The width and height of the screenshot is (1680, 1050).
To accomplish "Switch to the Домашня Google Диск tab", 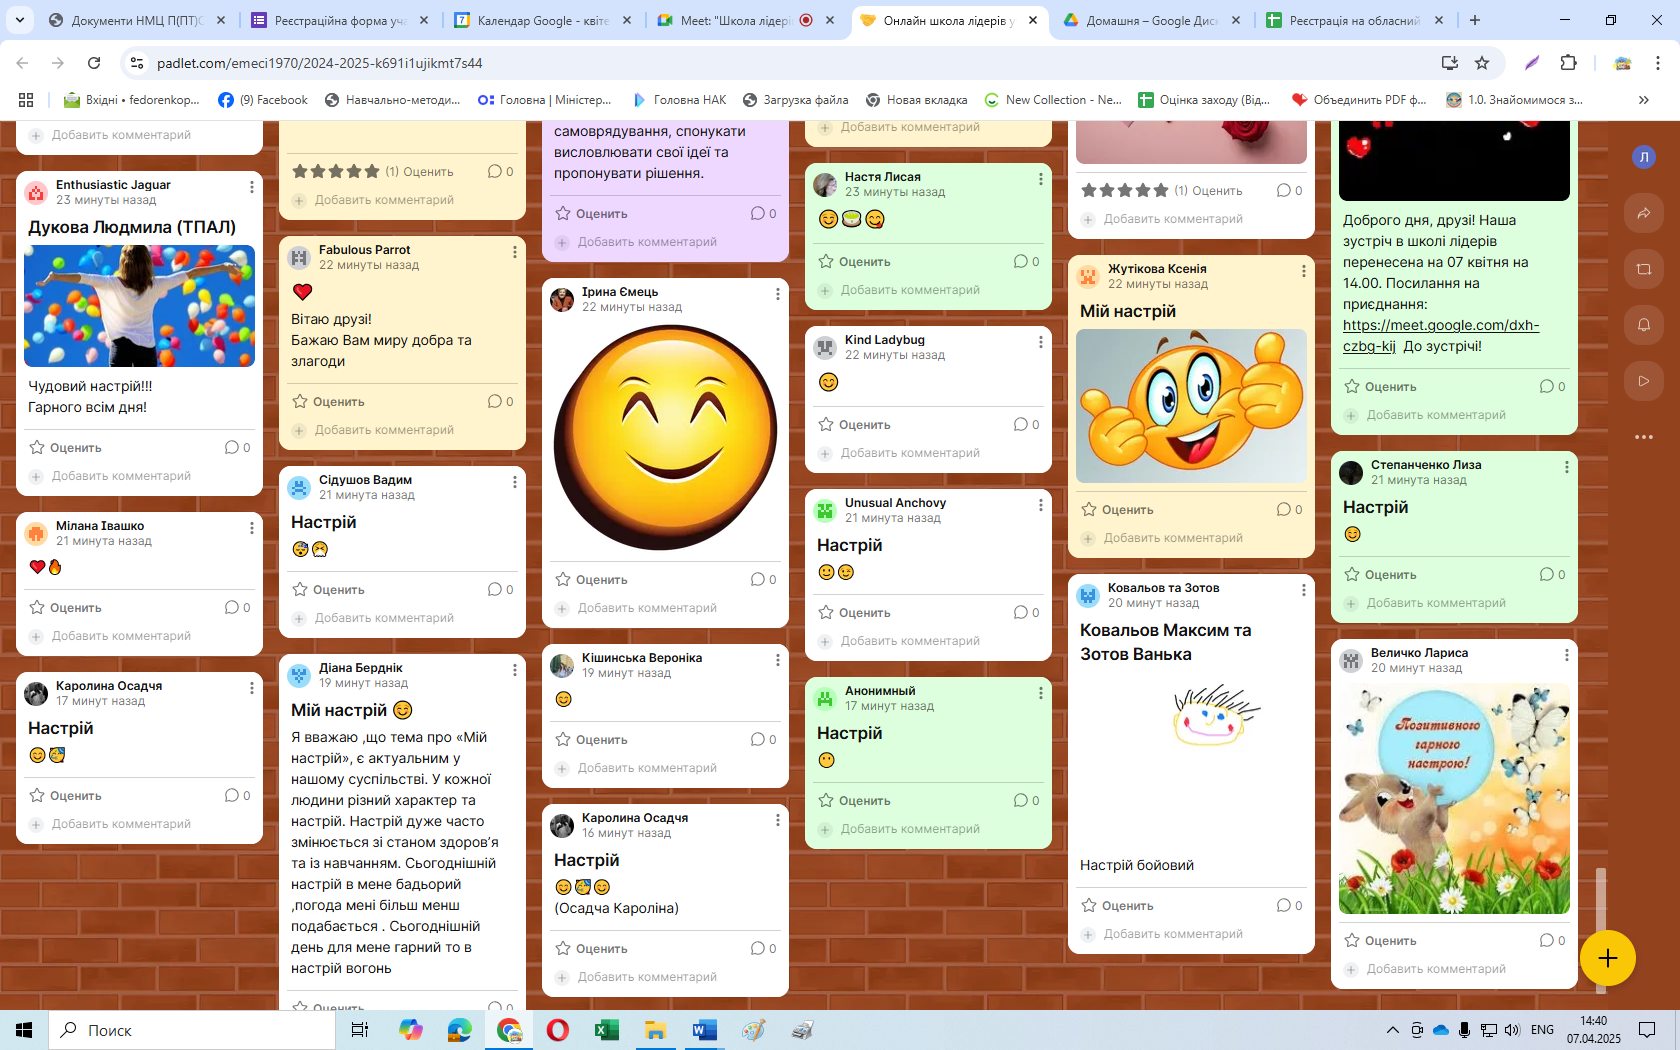I will 1150,20.
